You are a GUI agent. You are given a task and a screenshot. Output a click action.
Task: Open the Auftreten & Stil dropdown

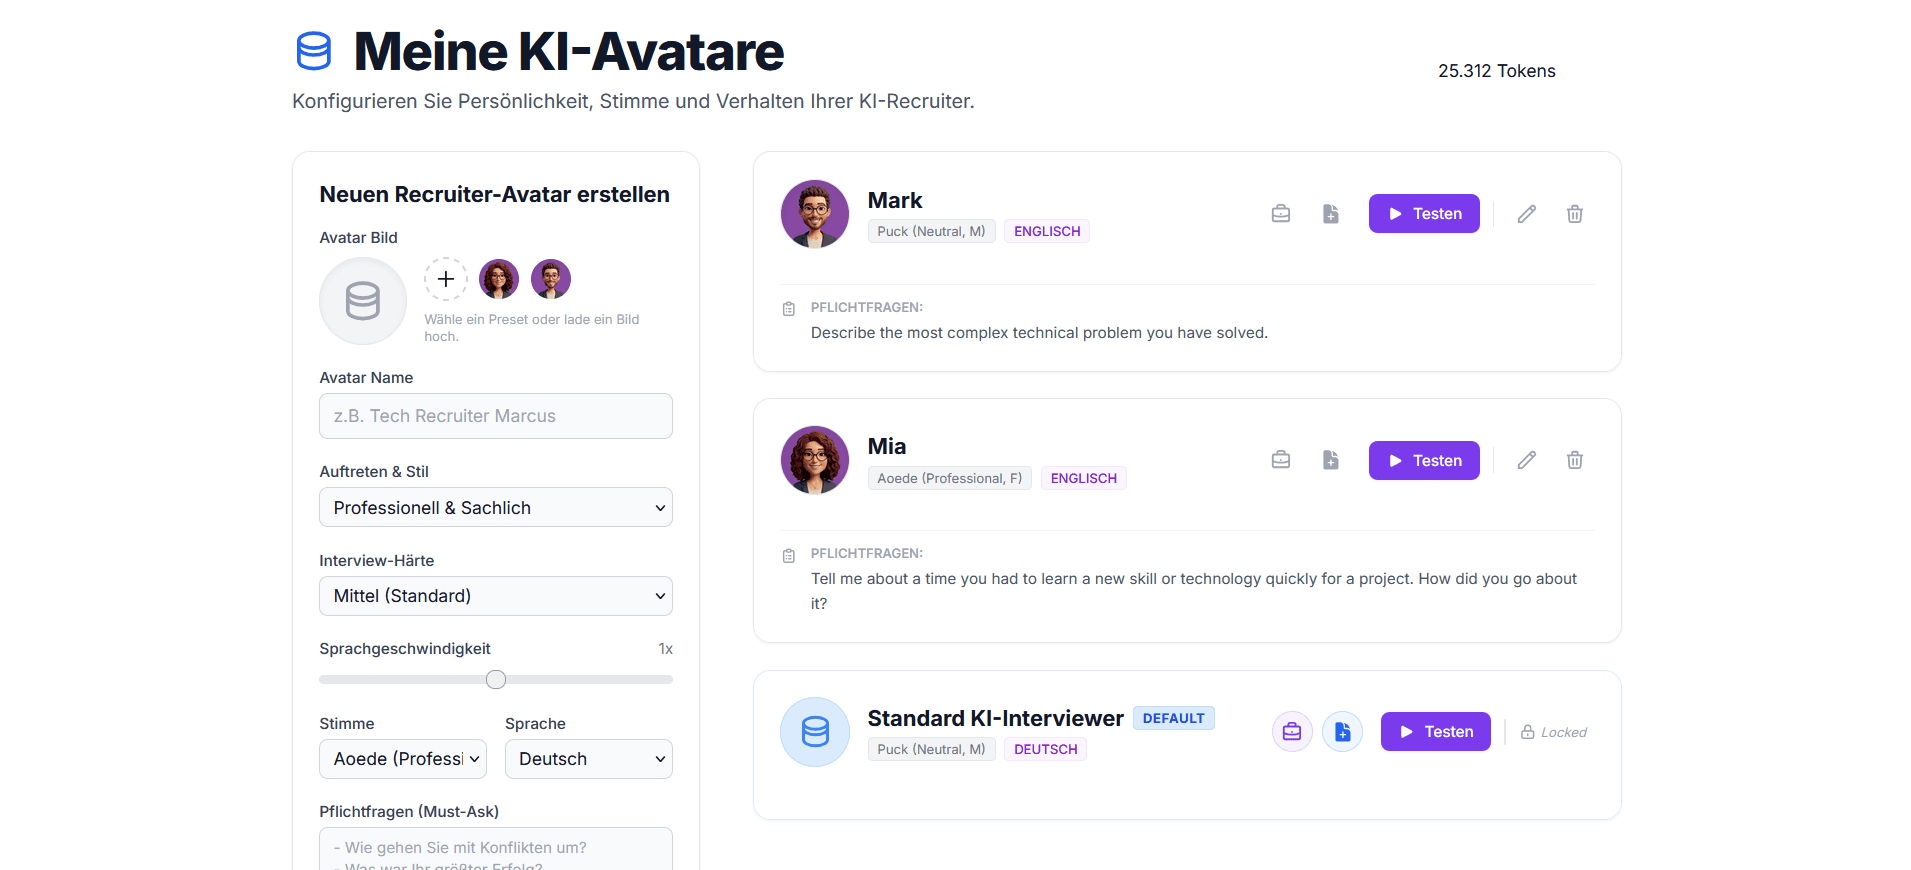(496, 507)
